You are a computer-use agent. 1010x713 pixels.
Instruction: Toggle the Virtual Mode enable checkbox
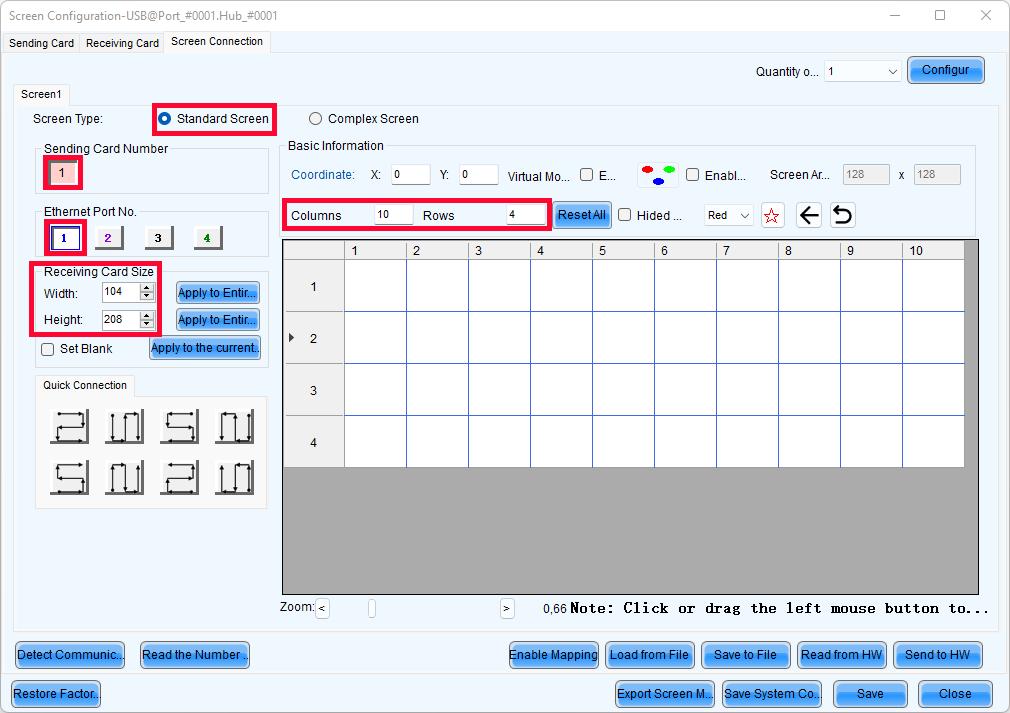point(586,175)
